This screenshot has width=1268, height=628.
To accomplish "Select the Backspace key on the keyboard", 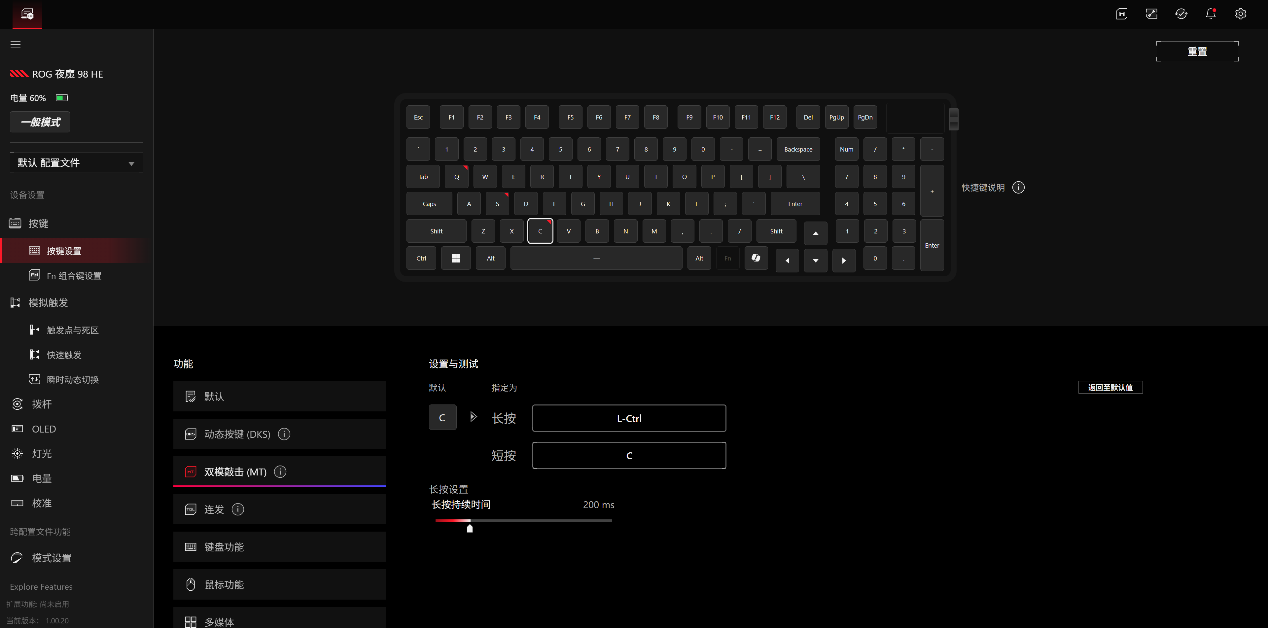I will (x=798, y=149).
